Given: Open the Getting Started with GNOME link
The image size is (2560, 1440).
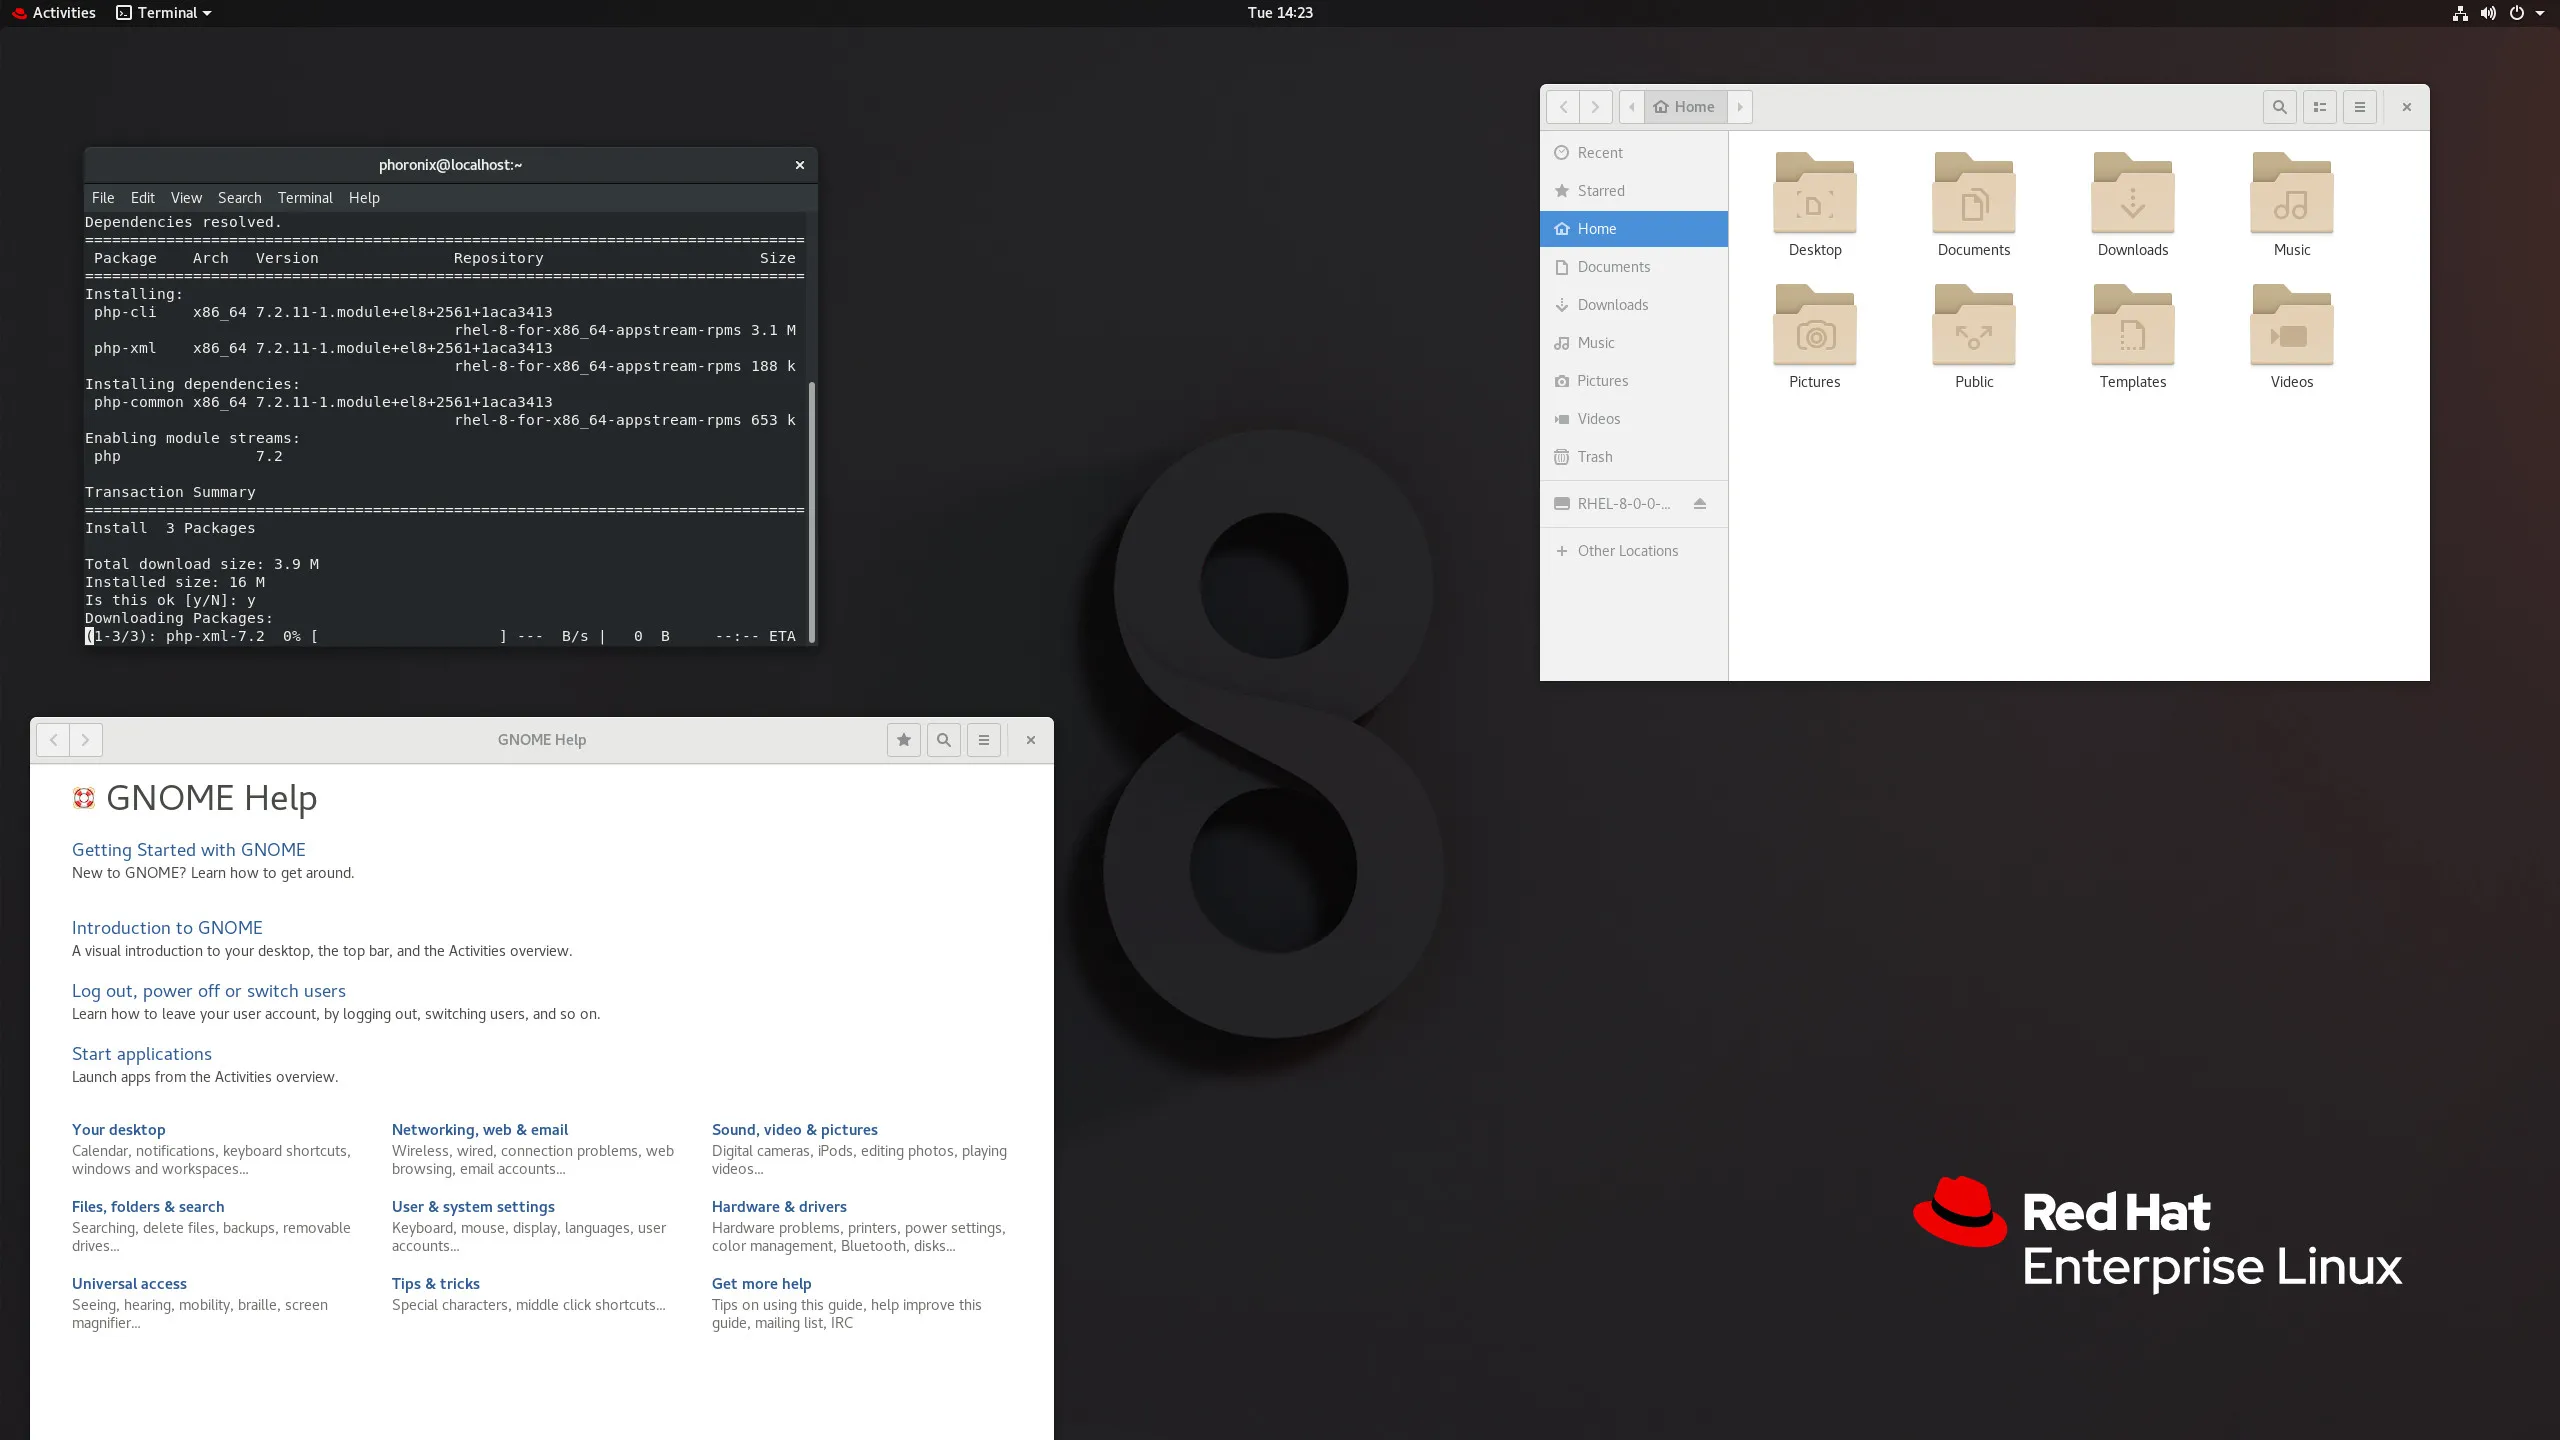Looking at the screenshot, I should (188, 850).
